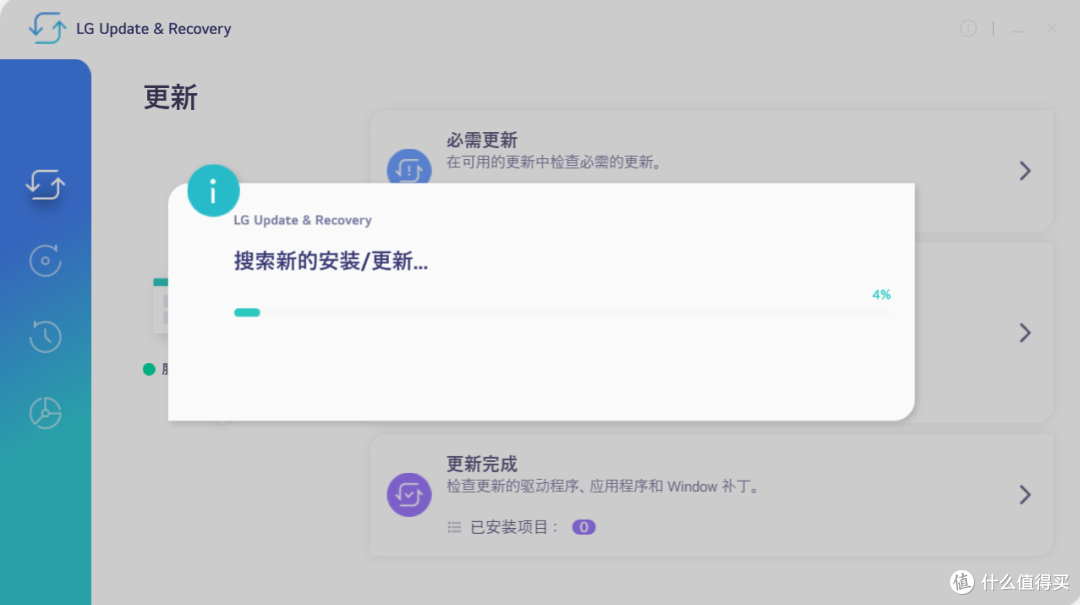
Task: Click the 检查更新的驱动程序 description text
Action: (x=603, y=486)
